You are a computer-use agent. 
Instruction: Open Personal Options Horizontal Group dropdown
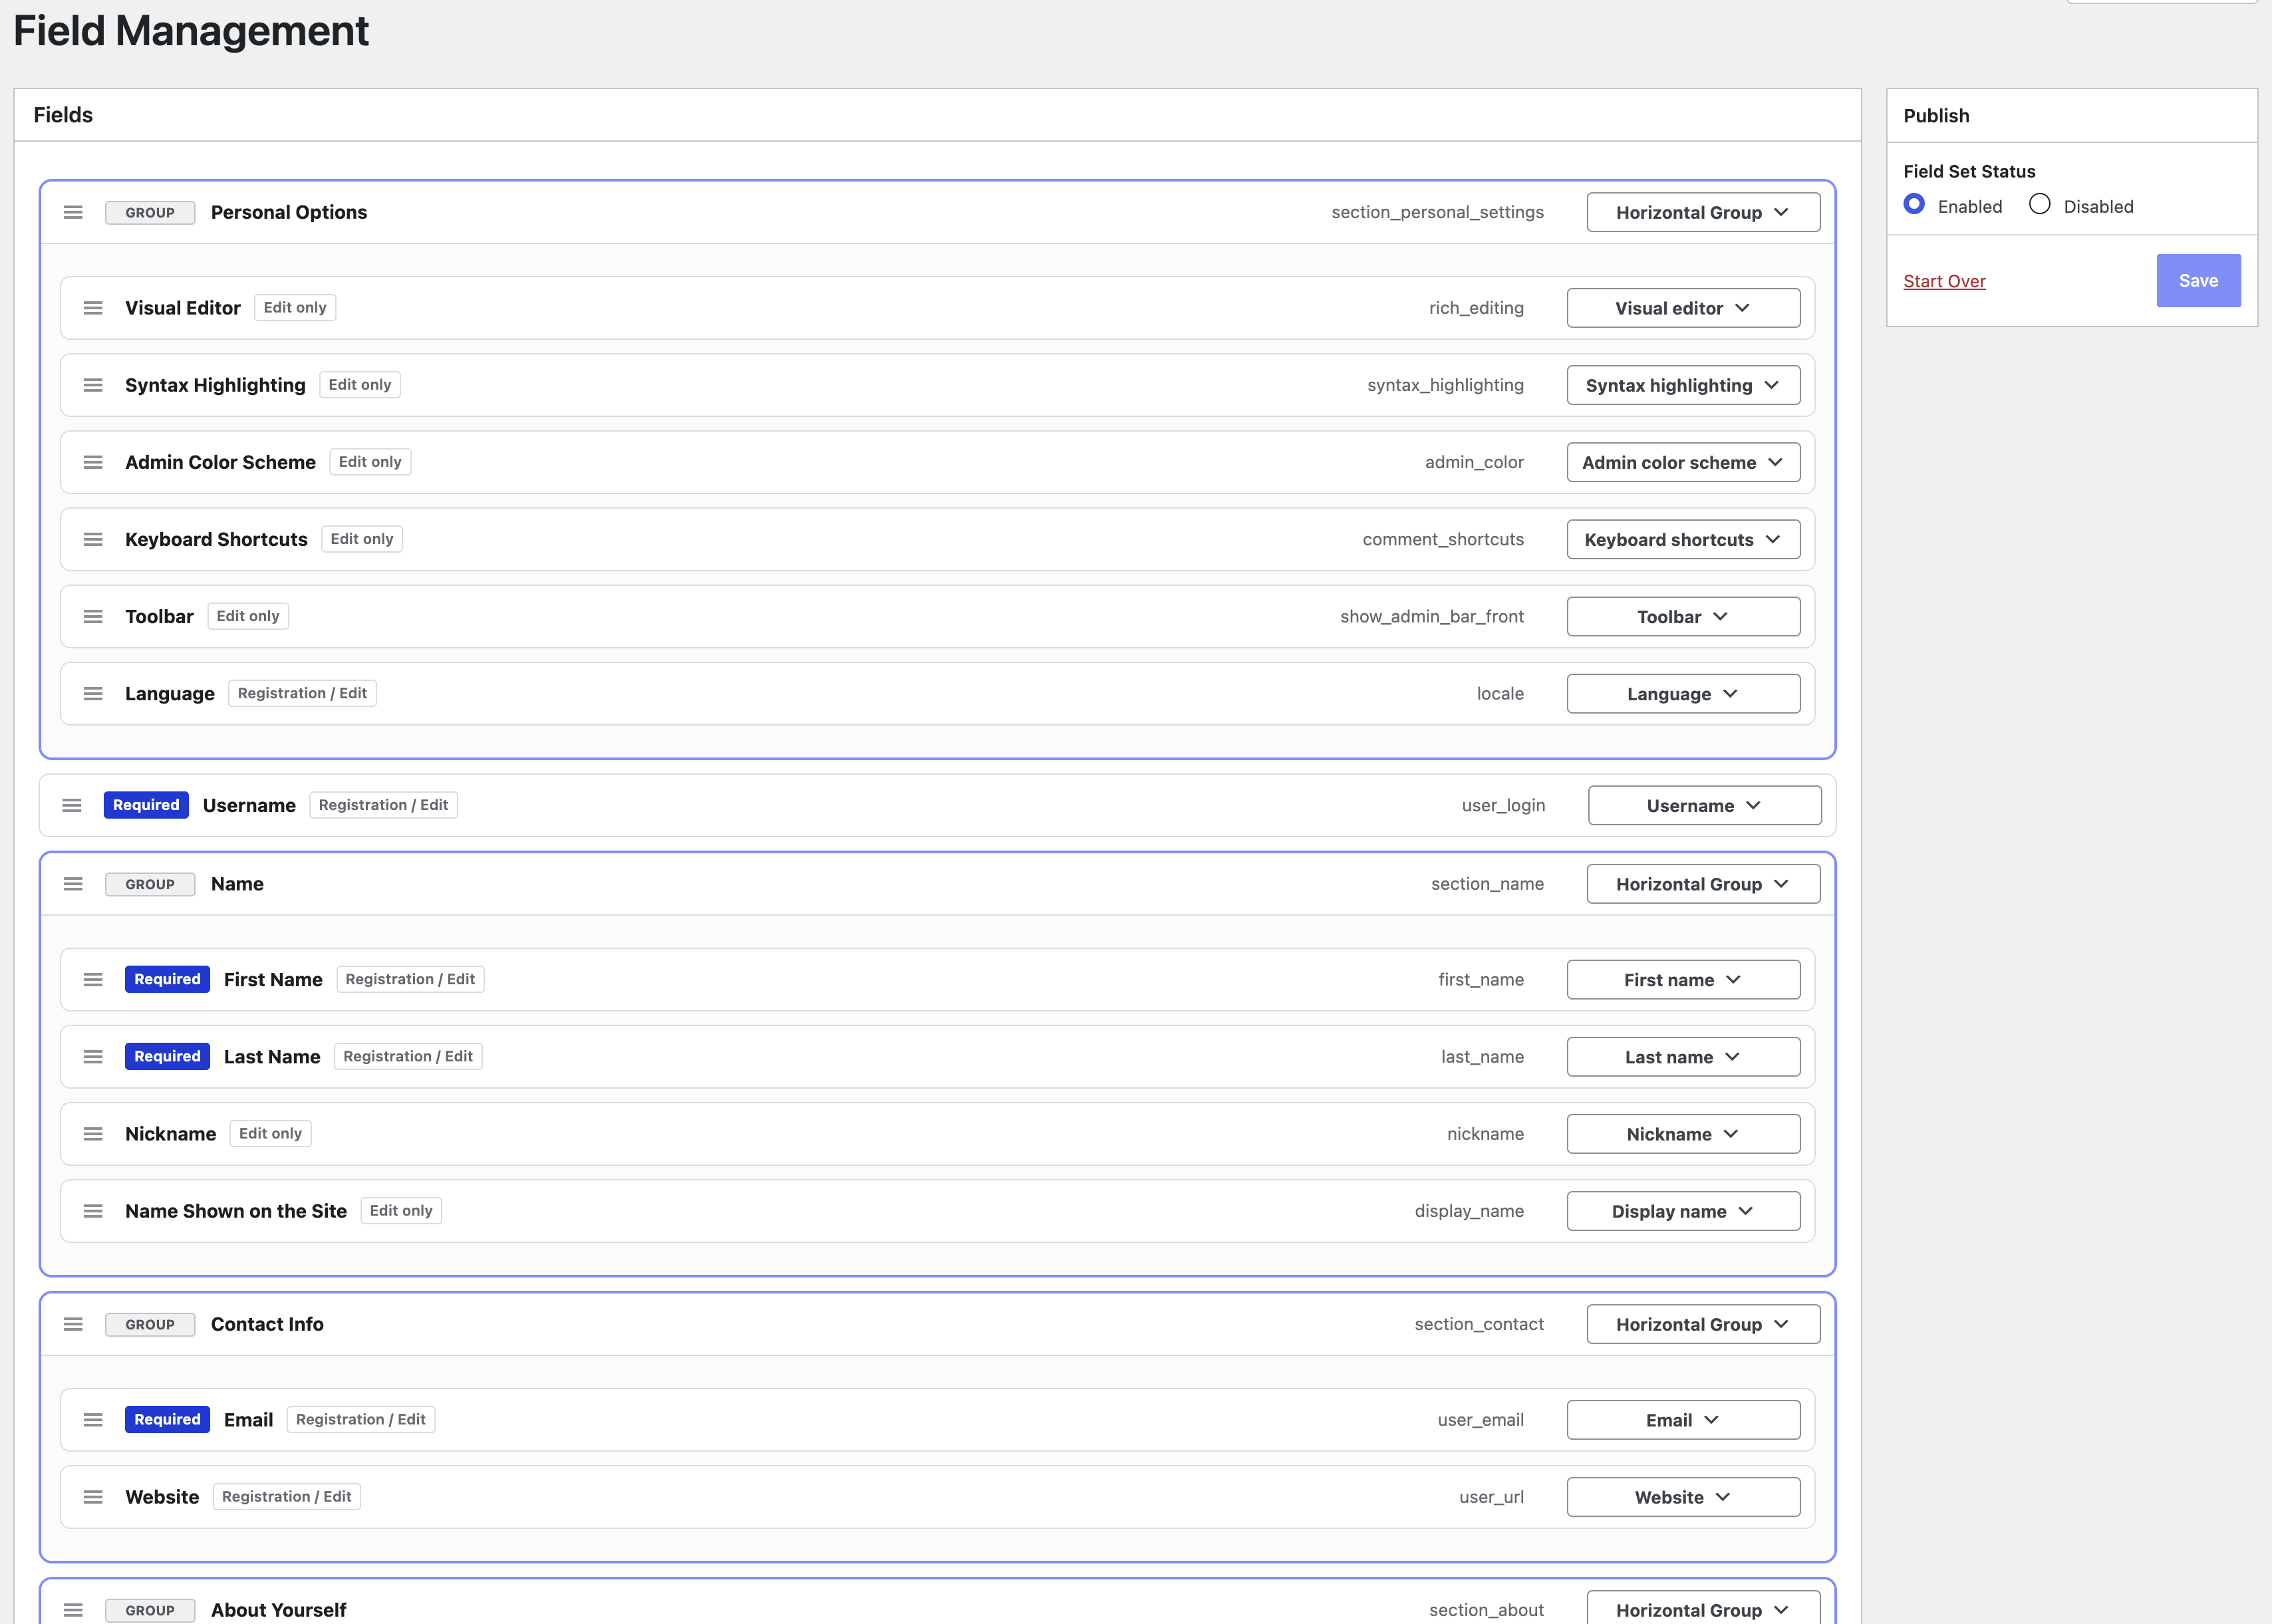click(1703, 212)
